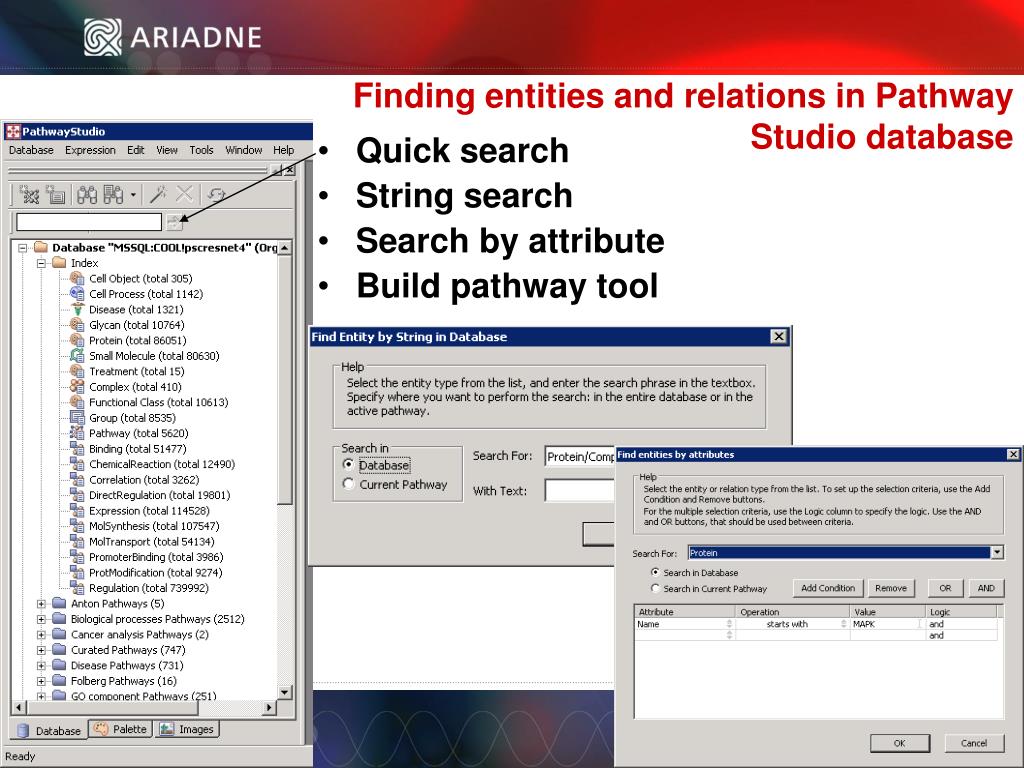This screenshot has height=768, width=1024.
Task: Select ProtModification (total 9274) in the index
Action: 155,573
